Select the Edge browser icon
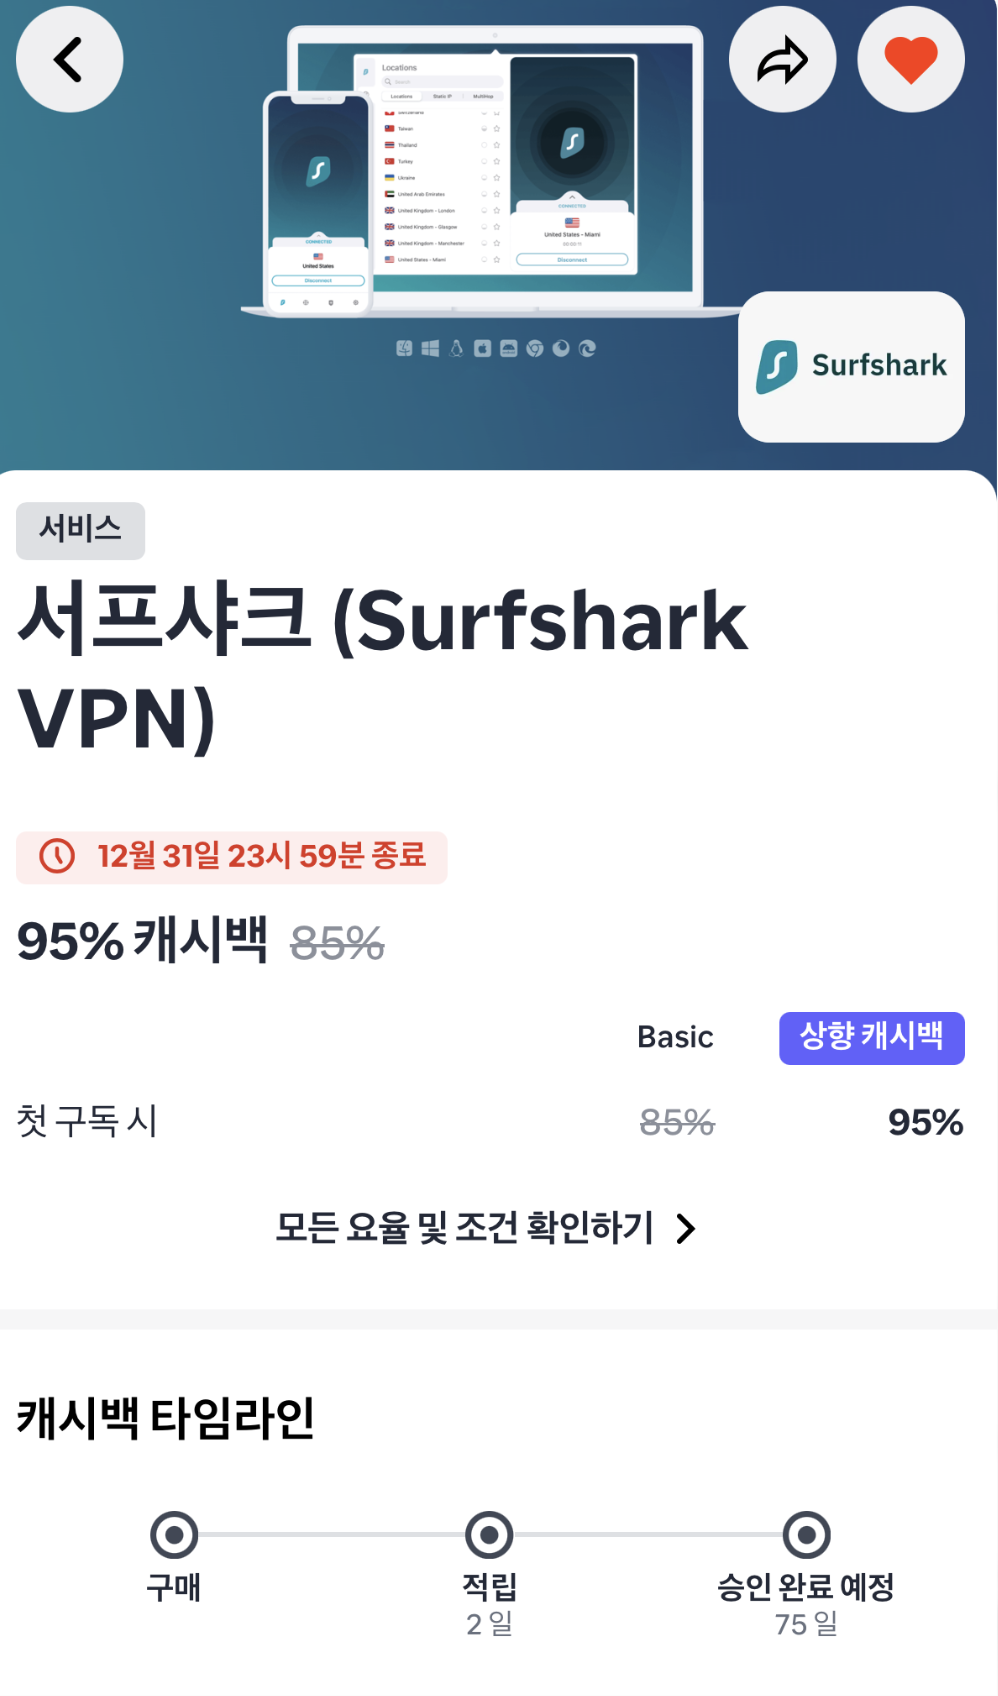 587,348
